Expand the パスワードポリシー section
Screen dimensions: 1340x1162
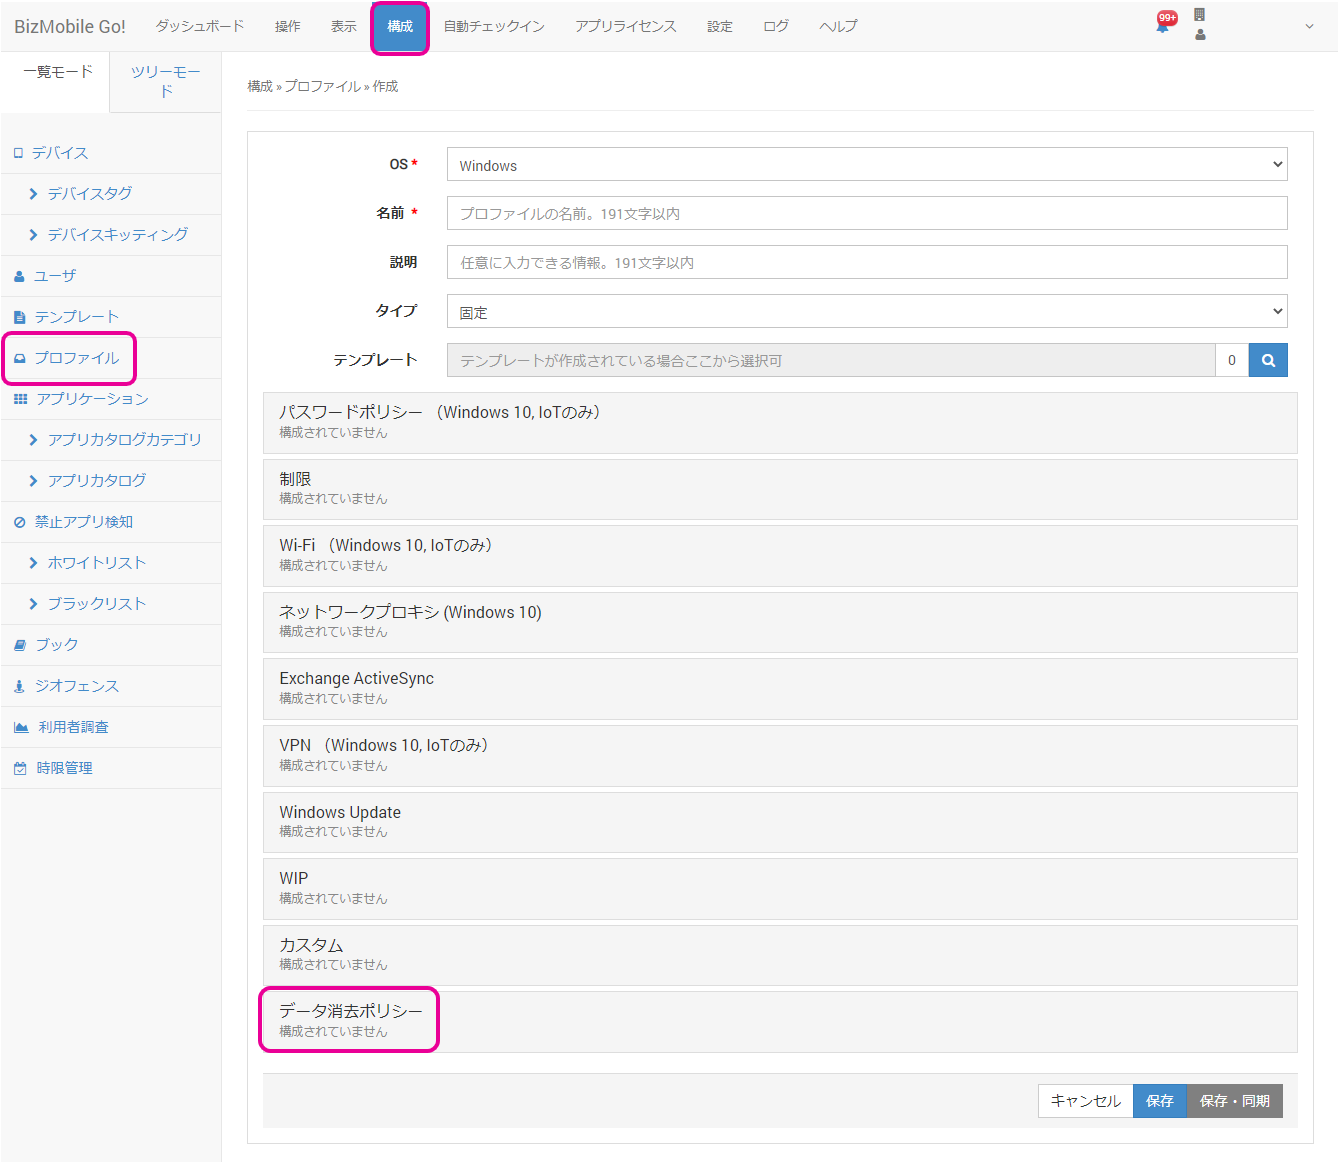(x=438, y=421)
